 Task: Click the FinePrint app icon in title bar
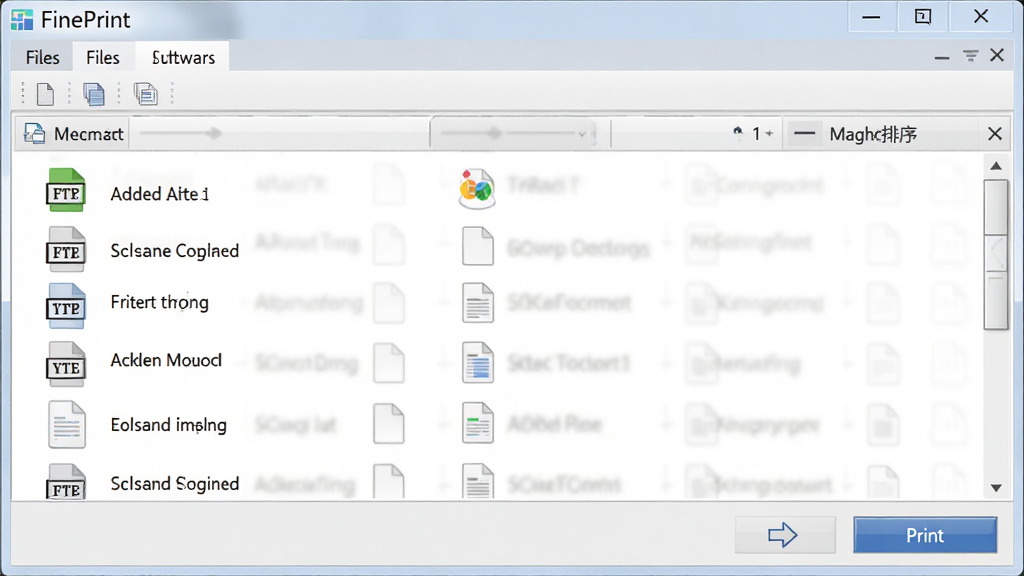22,20
